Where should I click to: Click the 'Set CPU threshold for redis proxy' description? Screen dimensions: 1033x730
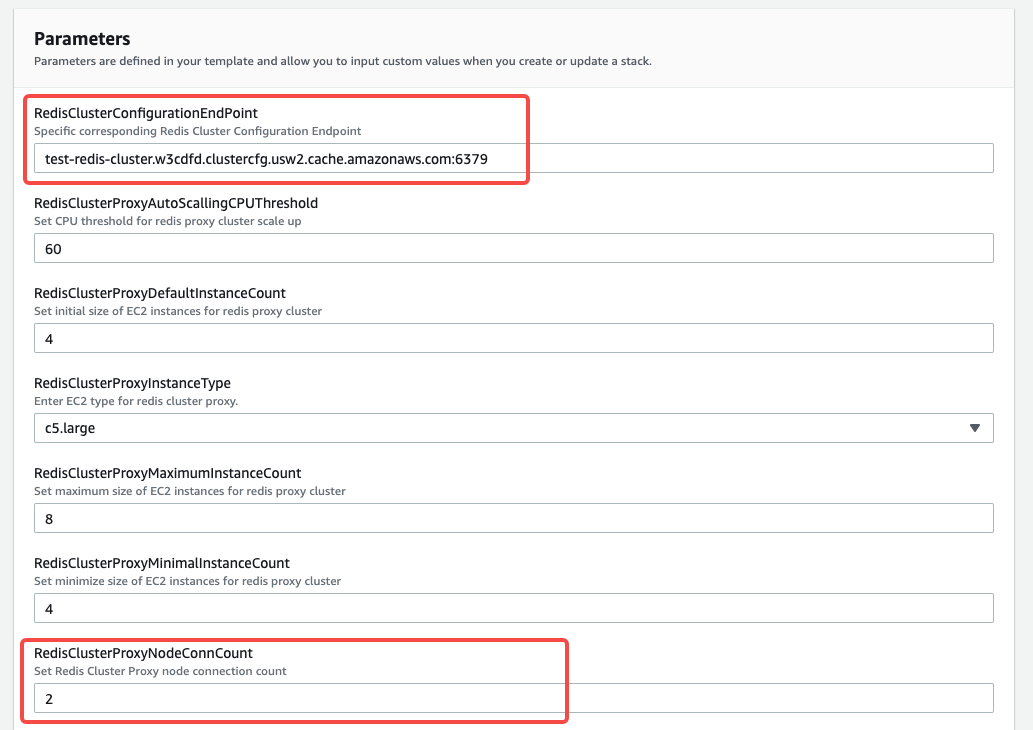pyautogui.click(x=168, y=221)
